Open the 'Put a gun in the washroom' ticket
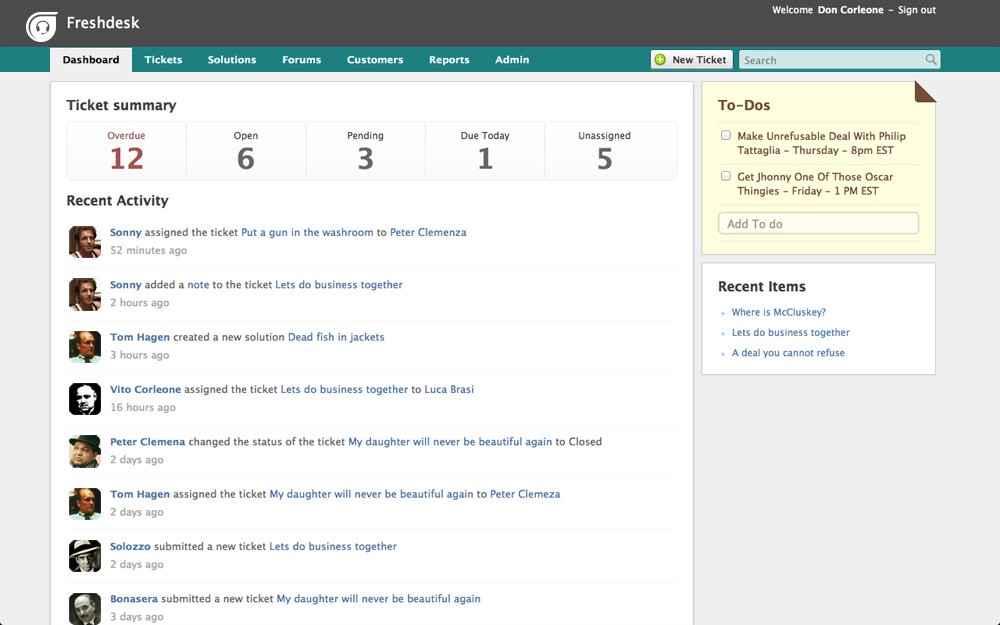This screenshot has width=1000, height=625. [x=307, y=232]
